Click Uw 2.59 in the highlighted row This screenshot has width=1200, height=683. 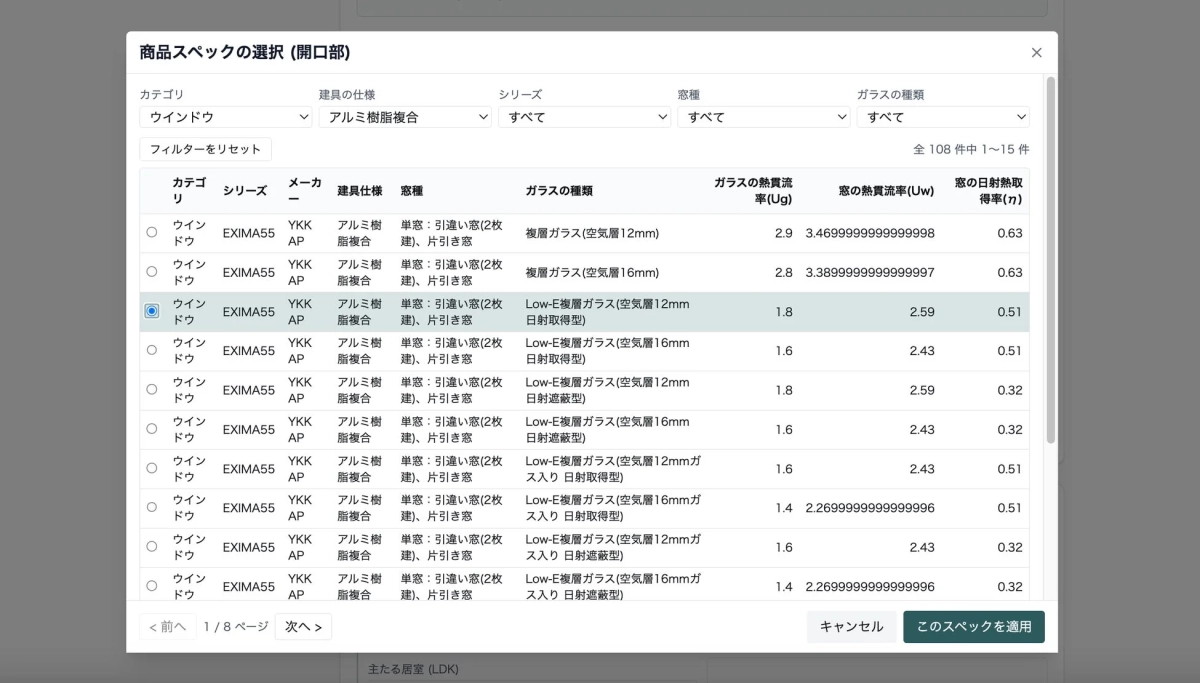click(922, 312)
